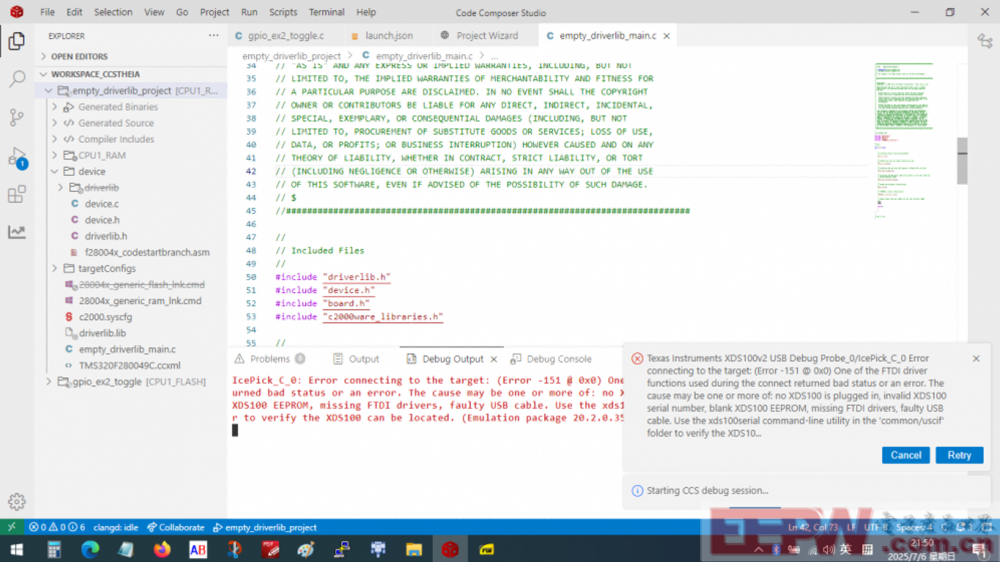Dismiss the XDS100v2 error notification

click(976, 359)
